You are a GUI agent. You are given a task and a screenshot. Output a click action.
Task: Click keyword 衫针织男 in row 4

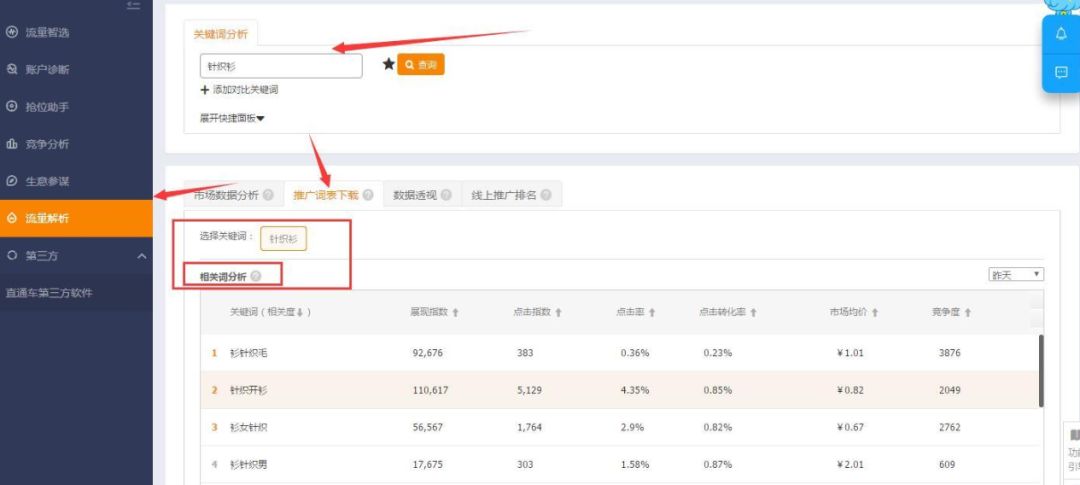[248, 464]
